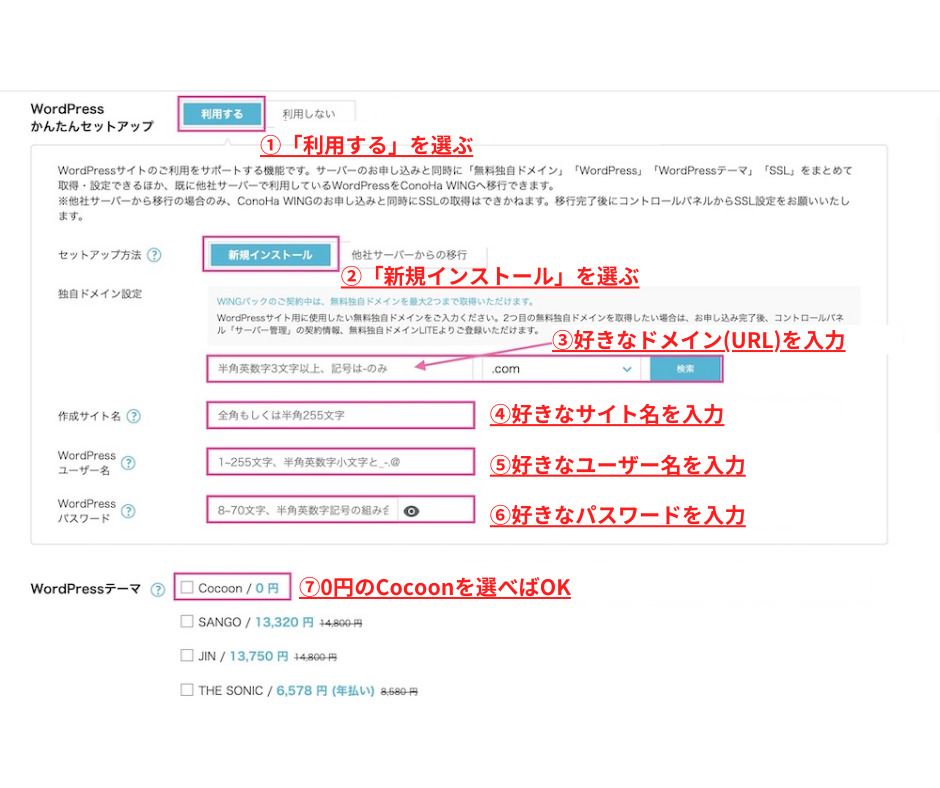
Task: Toggle password visibility eye icon
Action: click(411, 511)
